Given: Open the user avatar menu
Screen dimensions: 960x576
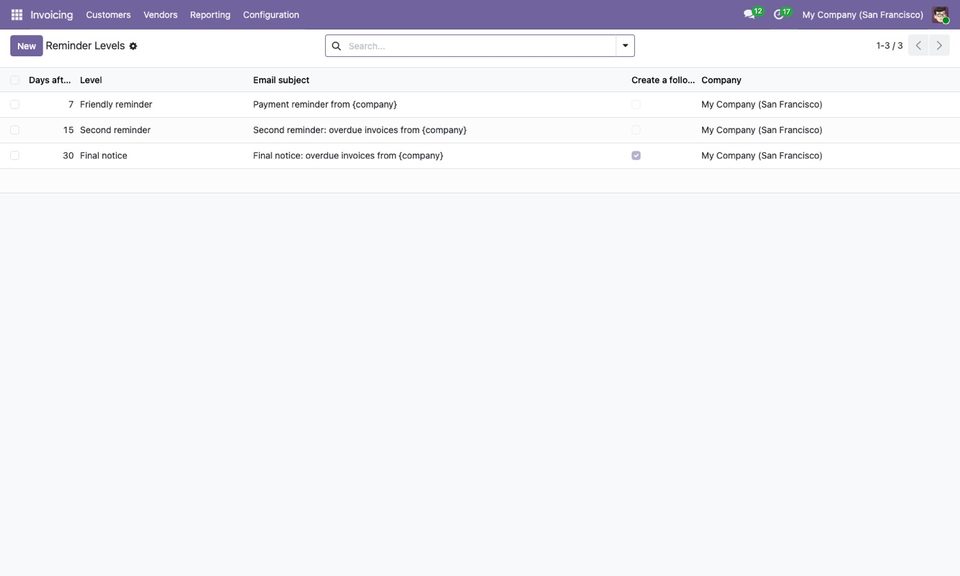Looking at the screenshot, I should 940,15.
